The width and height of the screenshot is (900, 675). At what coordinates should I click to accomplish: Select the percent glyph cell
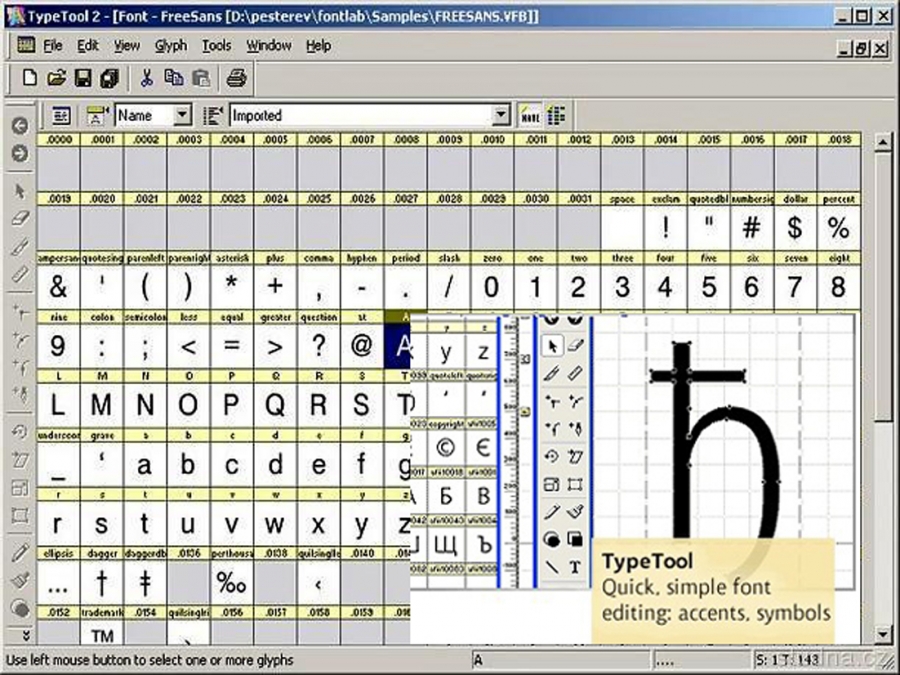[x=839, y=228]
